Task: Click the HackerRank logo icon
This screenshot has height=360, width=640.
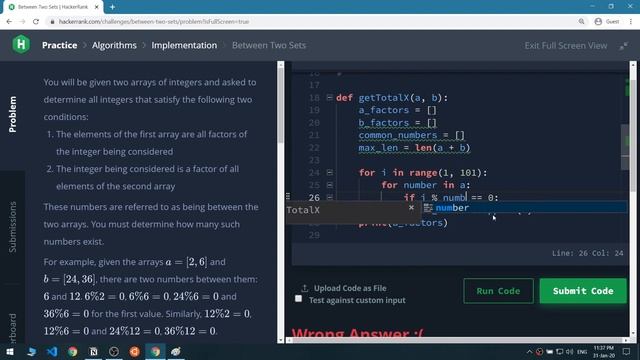Action: click(x=21, y=44)
